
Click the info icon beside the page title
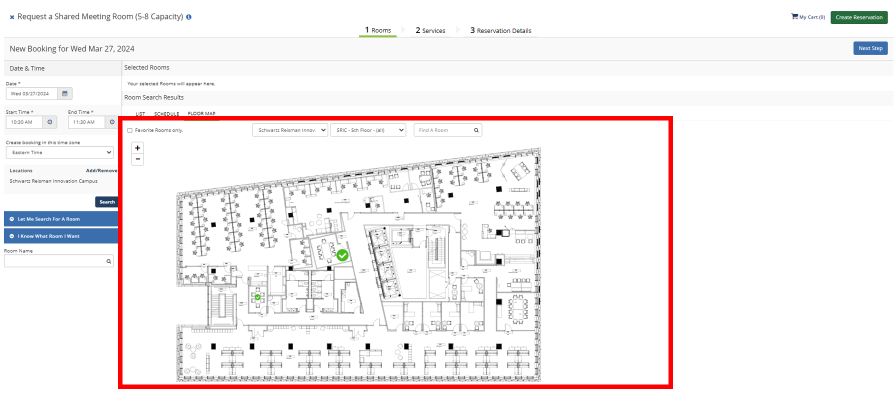pos(189,17)
